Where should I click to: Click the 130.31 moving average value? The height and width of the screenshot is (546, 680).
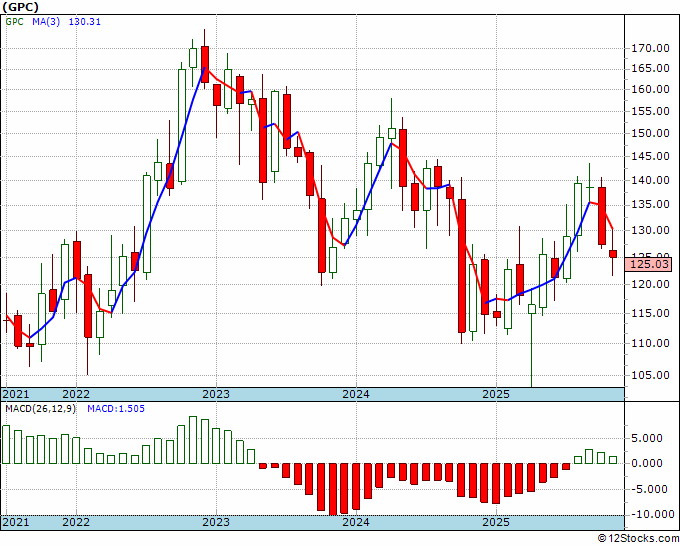85,22
